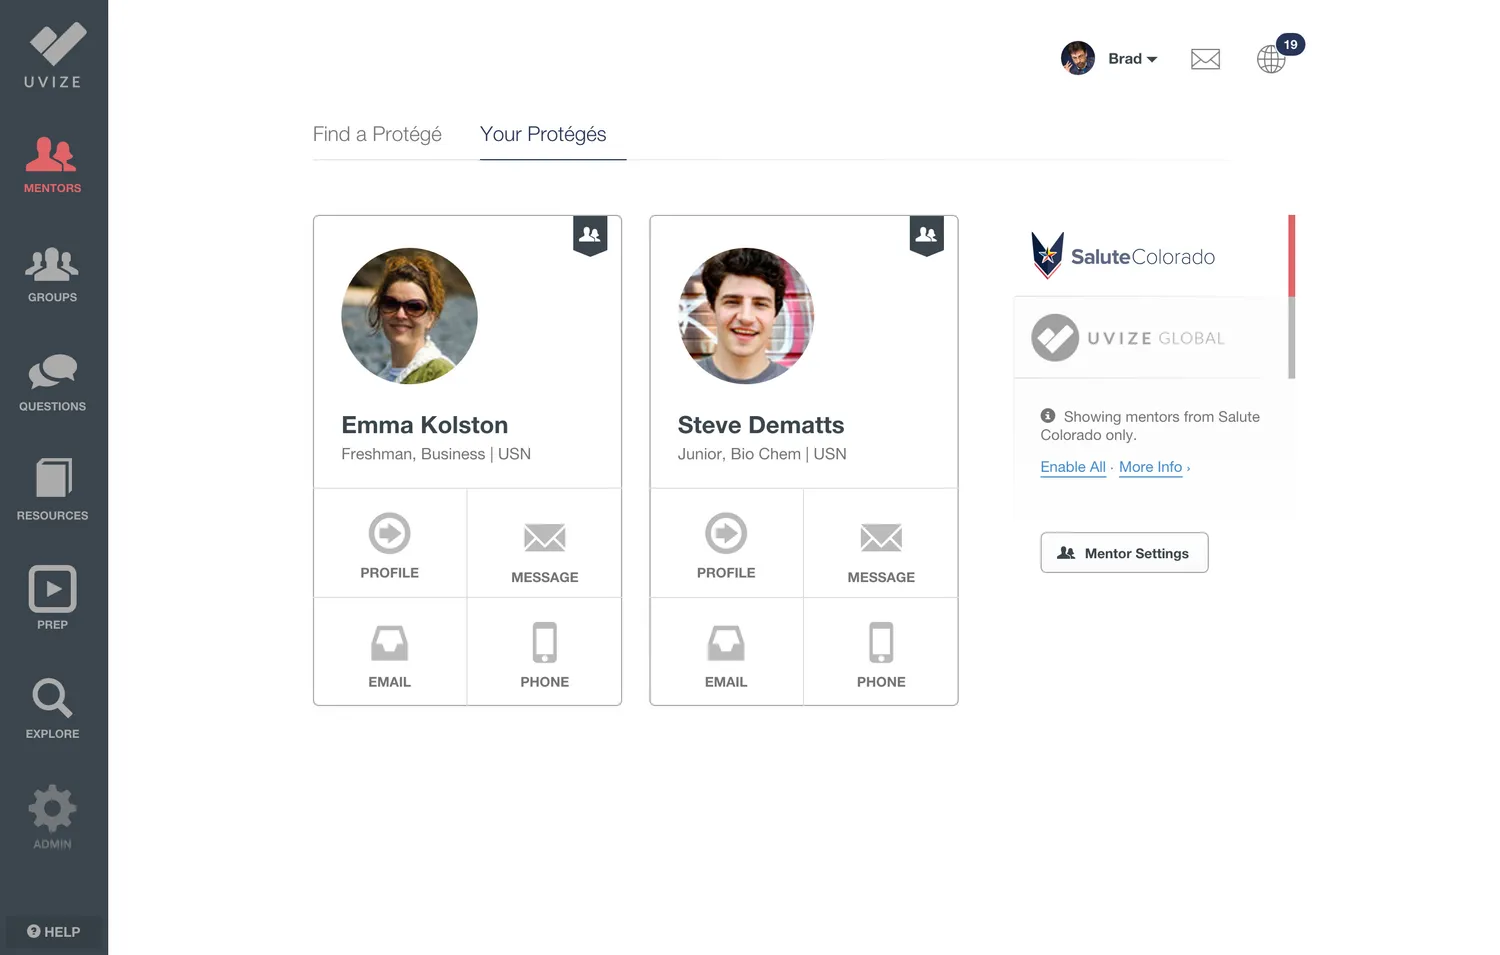
Task: View Emma Kolston's profile
Action: [390, 544]
